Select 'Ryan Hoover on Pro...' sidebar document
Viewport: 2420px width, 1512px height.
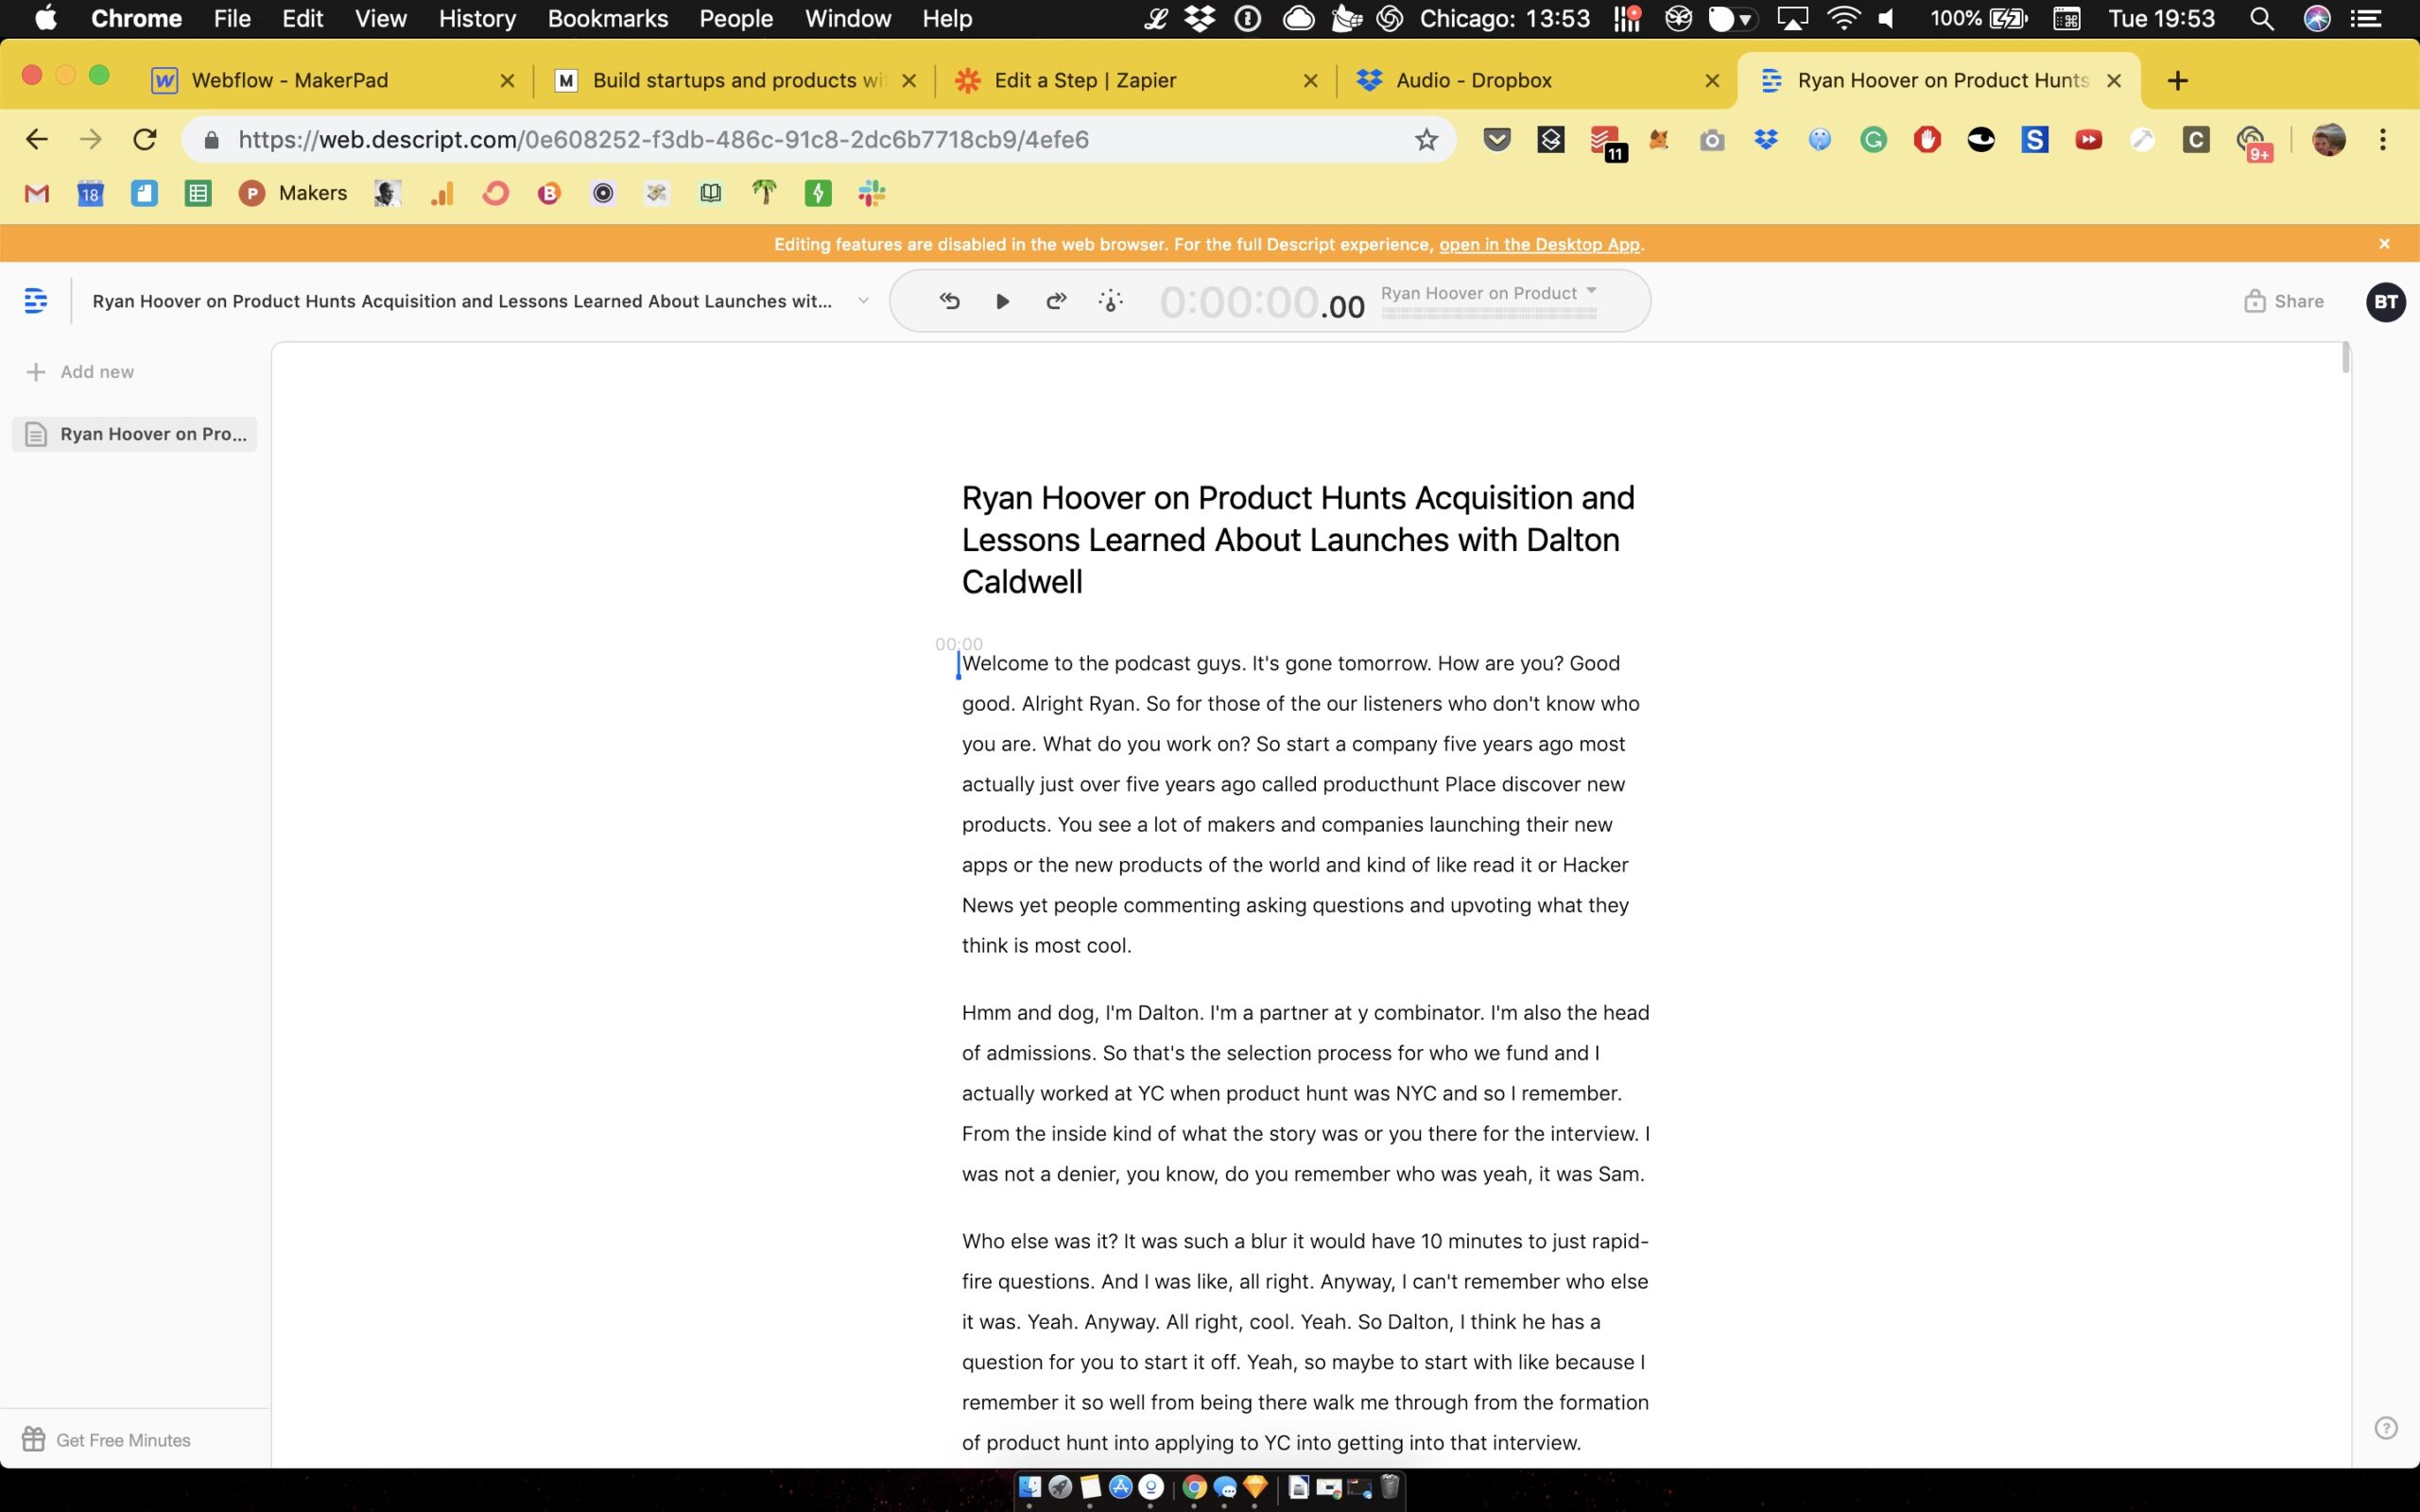tap(135, 434)
